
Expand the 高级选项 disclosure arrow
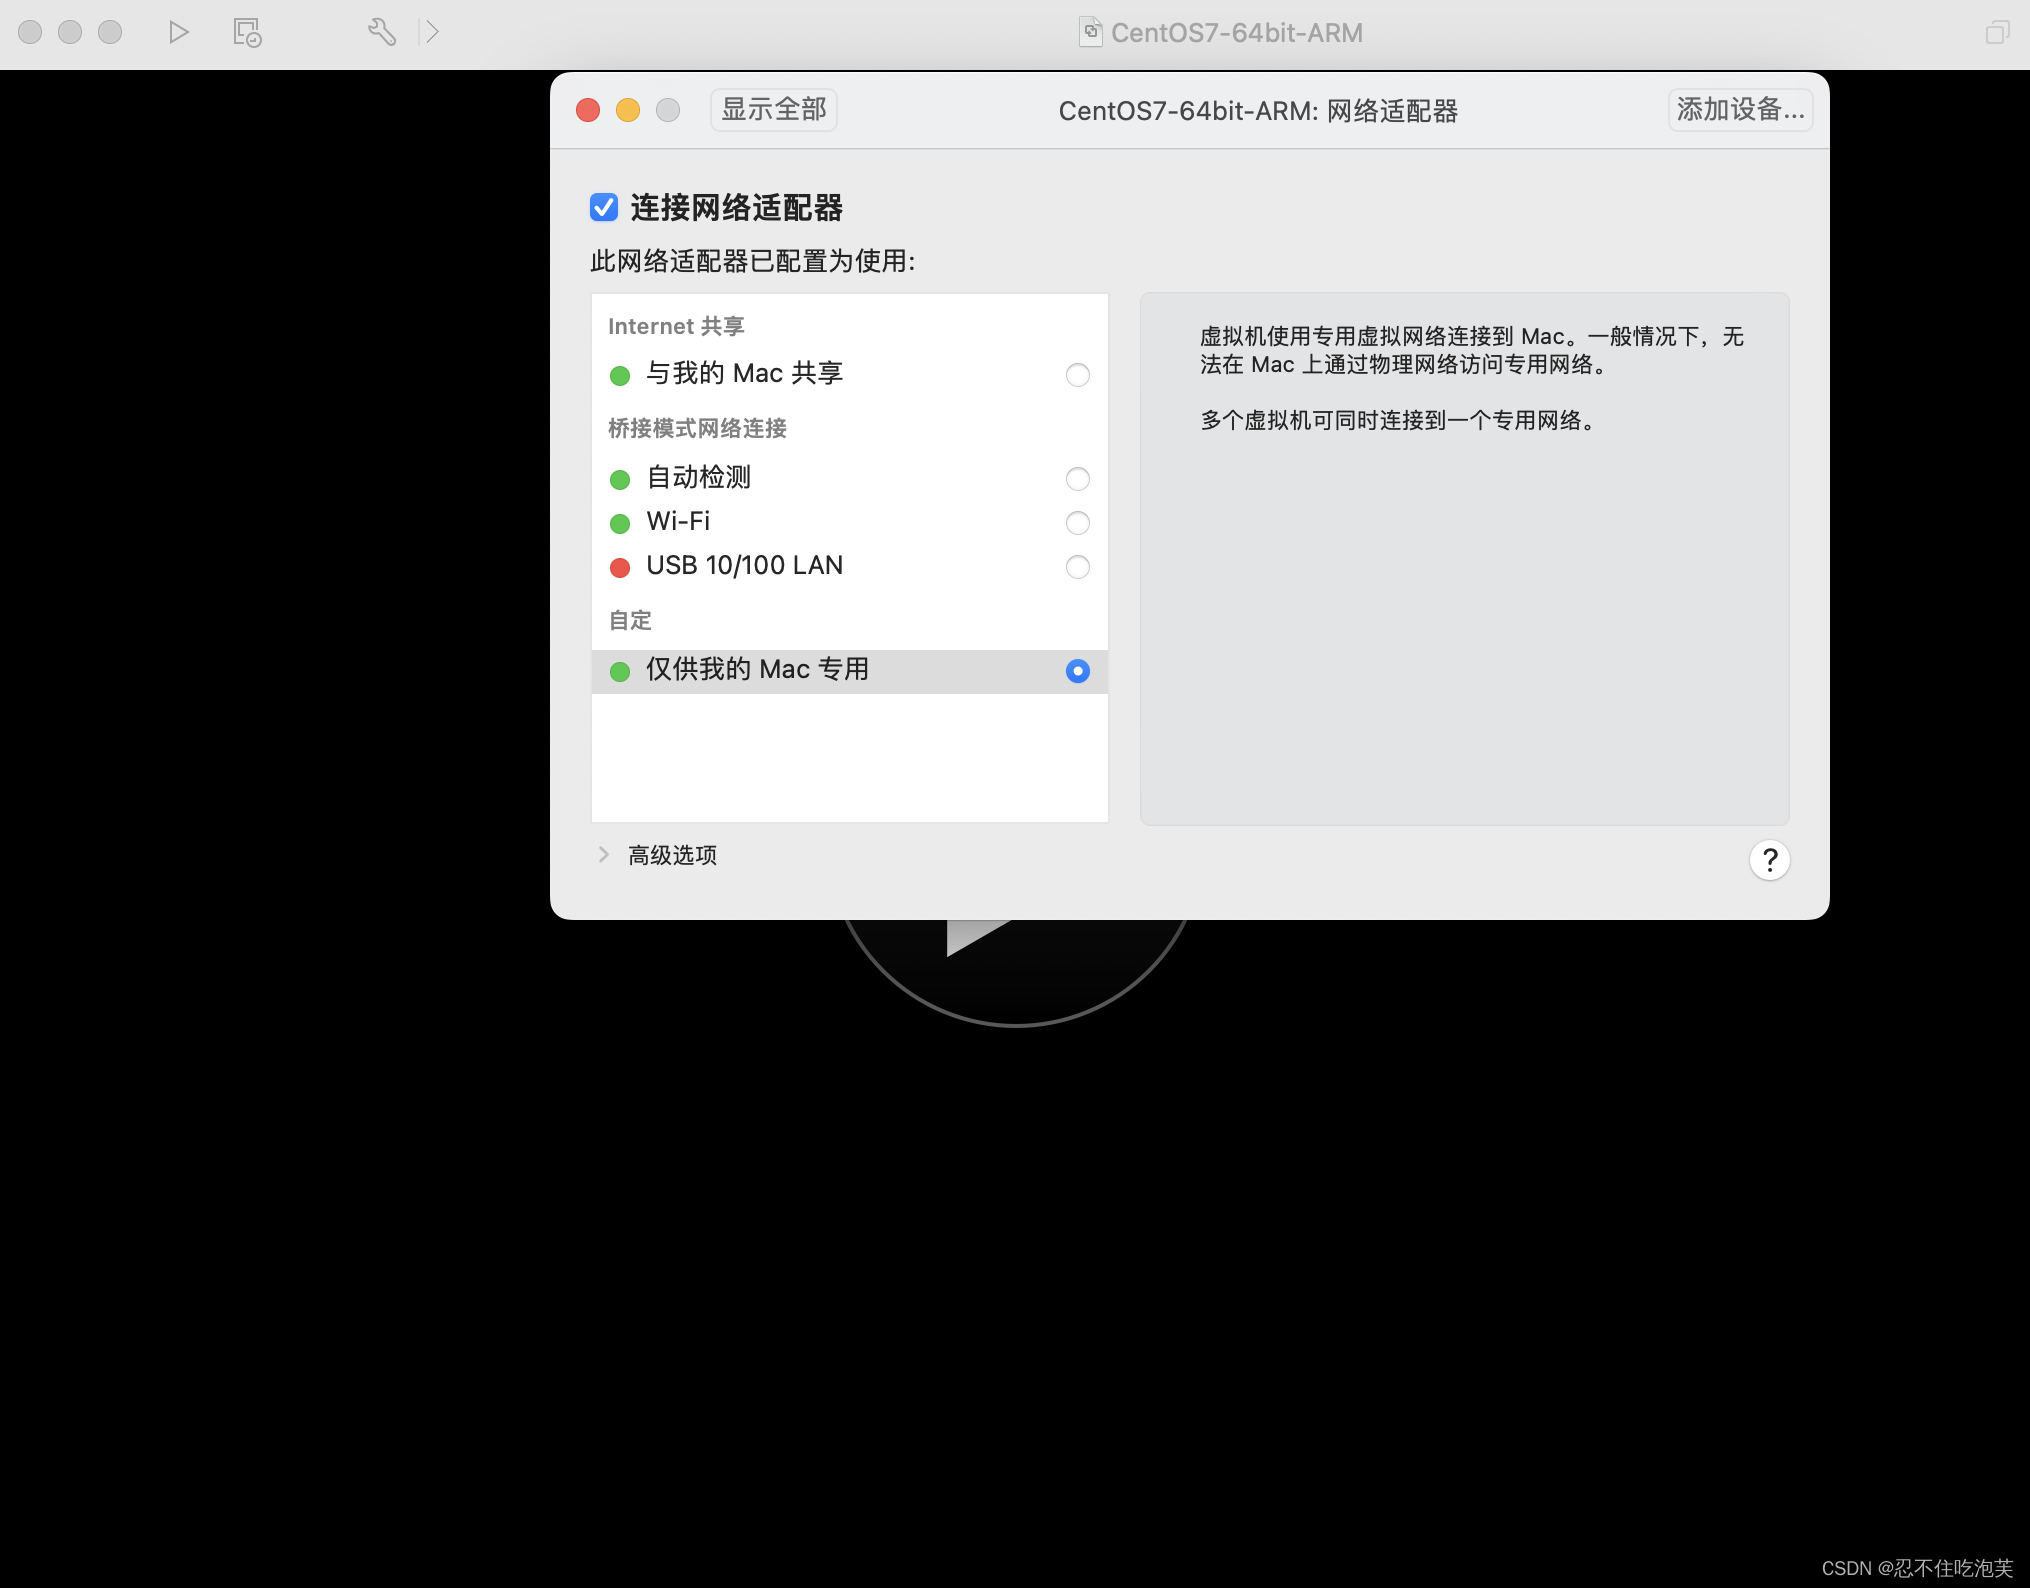[x=603, y=855]
